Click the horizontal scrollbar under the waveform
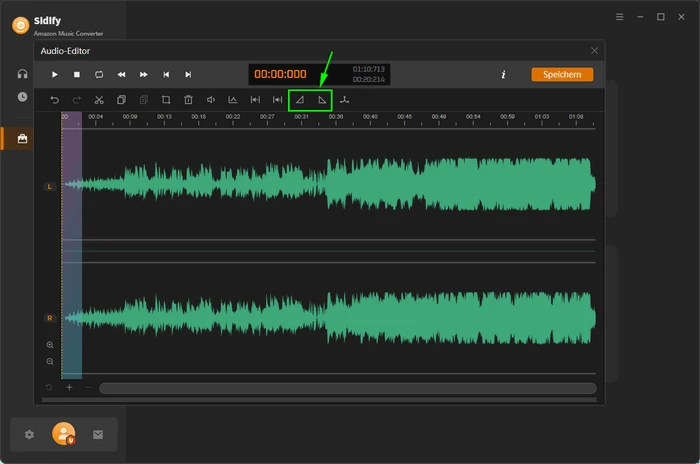Screen dimensions: 700x464 click(347, 388)
